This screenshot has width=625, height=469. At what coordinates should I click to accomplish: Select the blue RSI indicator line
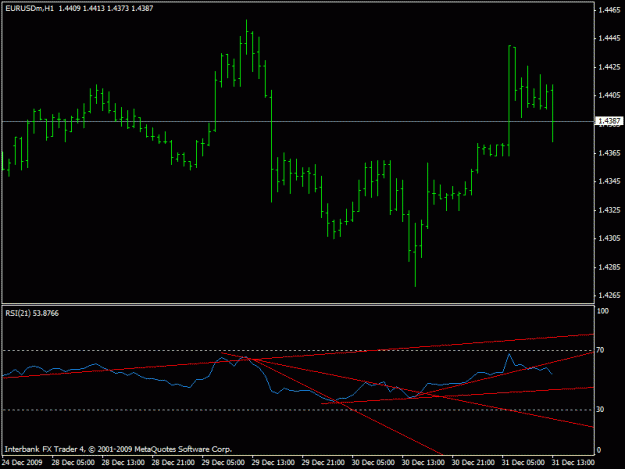[x=279, y=392]
